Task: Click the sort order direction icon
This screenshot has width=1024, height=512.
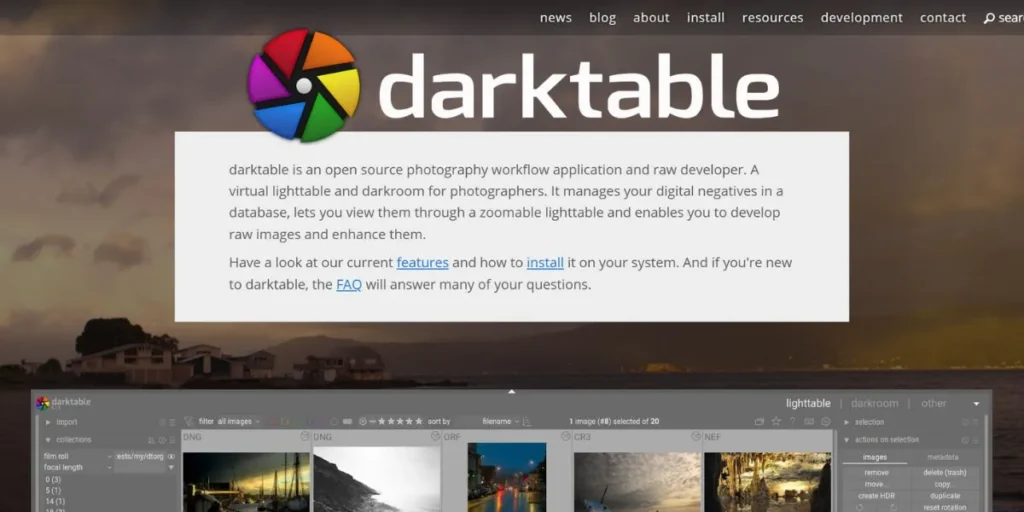Action: 527,422
